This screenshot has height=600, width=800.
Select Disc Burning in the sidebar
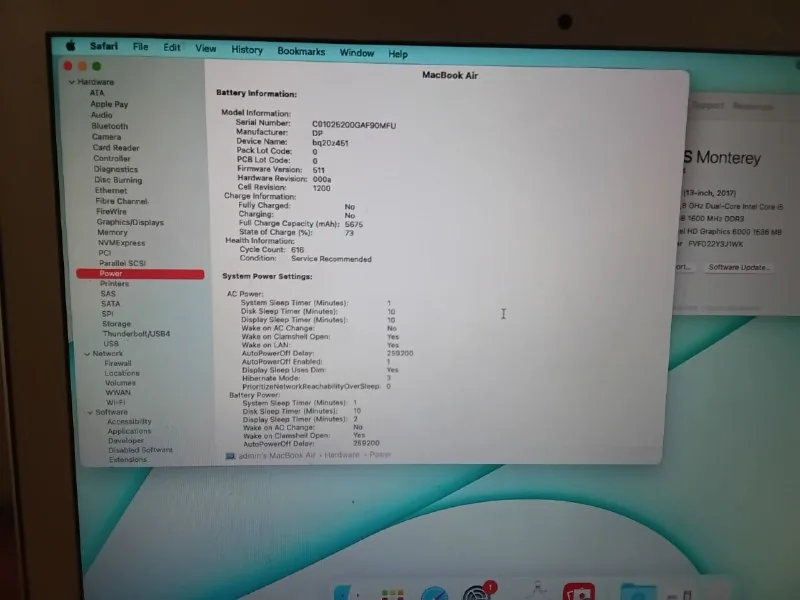(118, 180)
